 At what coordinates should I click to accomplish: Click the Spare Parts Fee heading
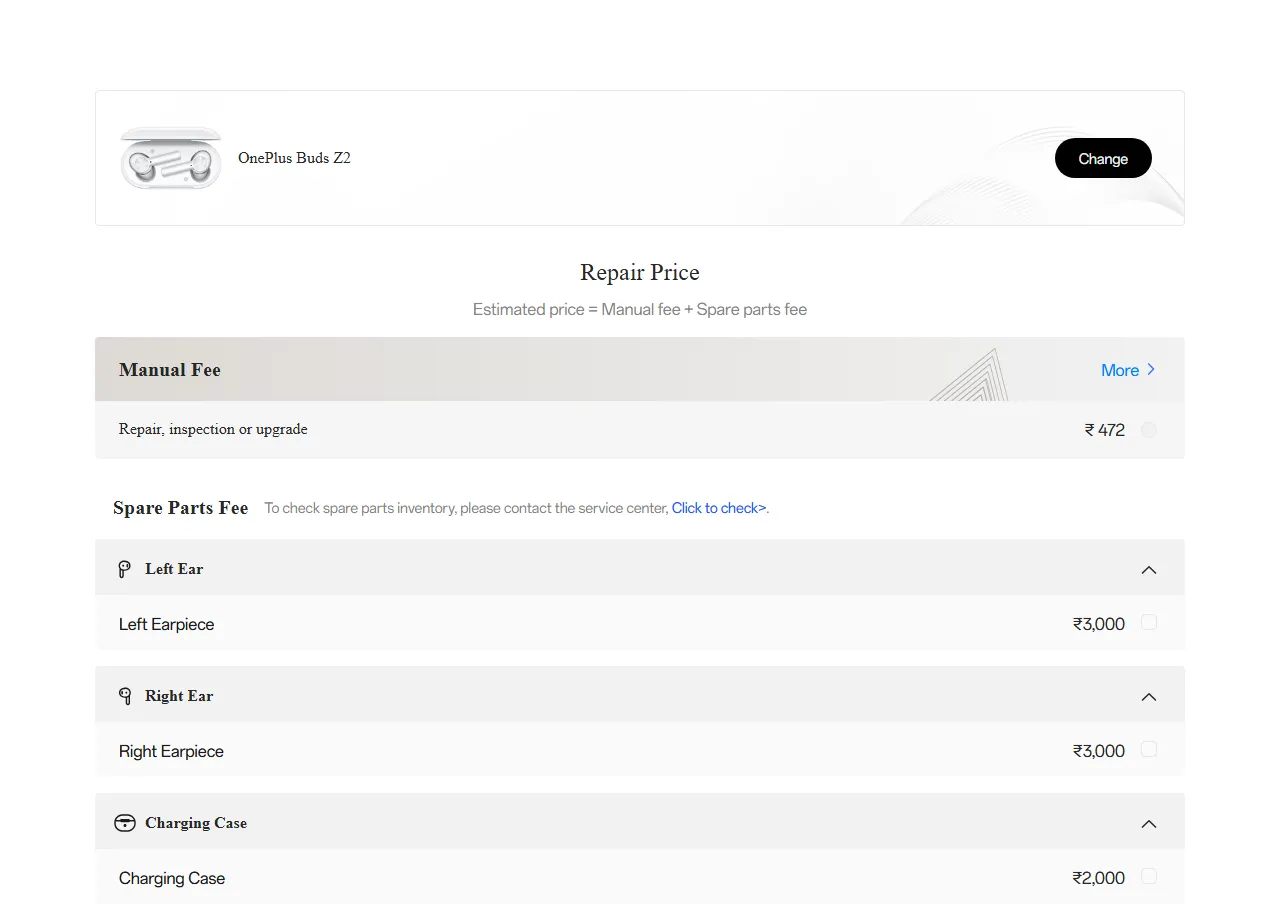point(180,508)
